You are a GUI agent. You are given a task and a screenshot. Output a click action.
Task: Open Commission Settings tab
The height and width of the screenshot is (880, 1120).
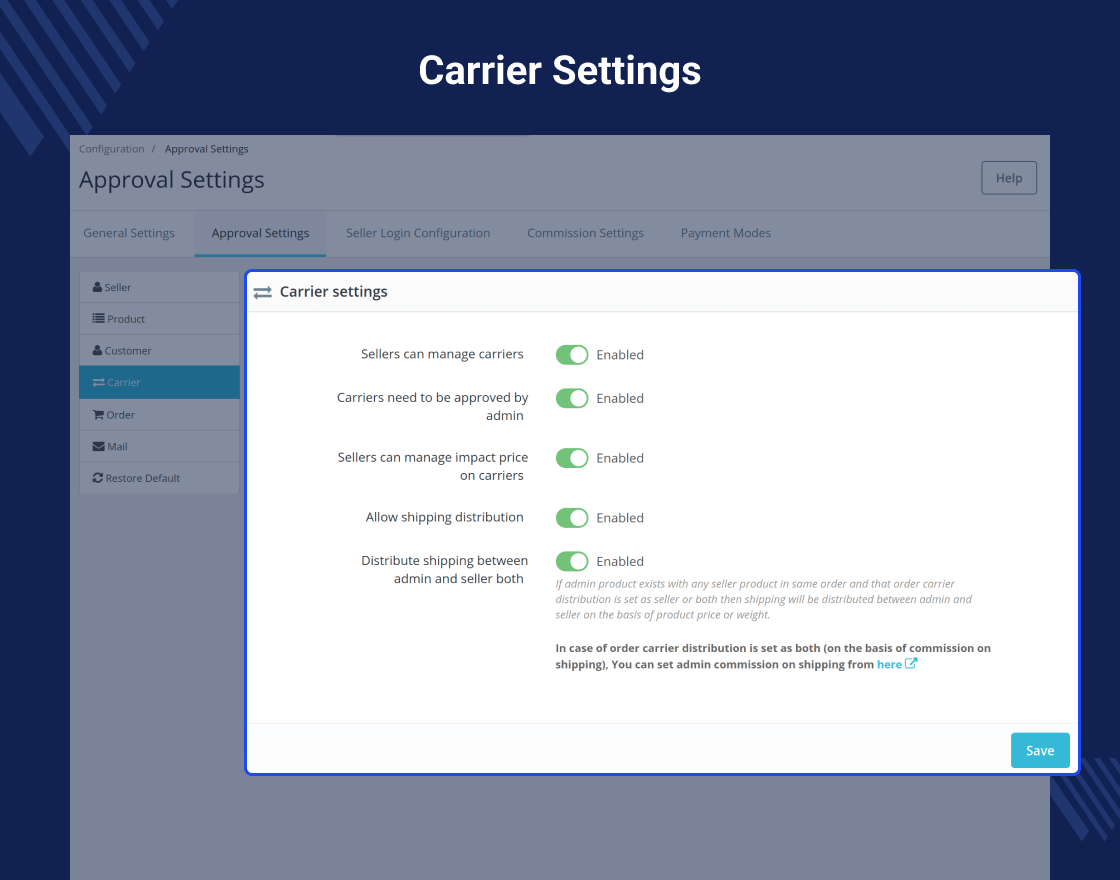point(585,233)
